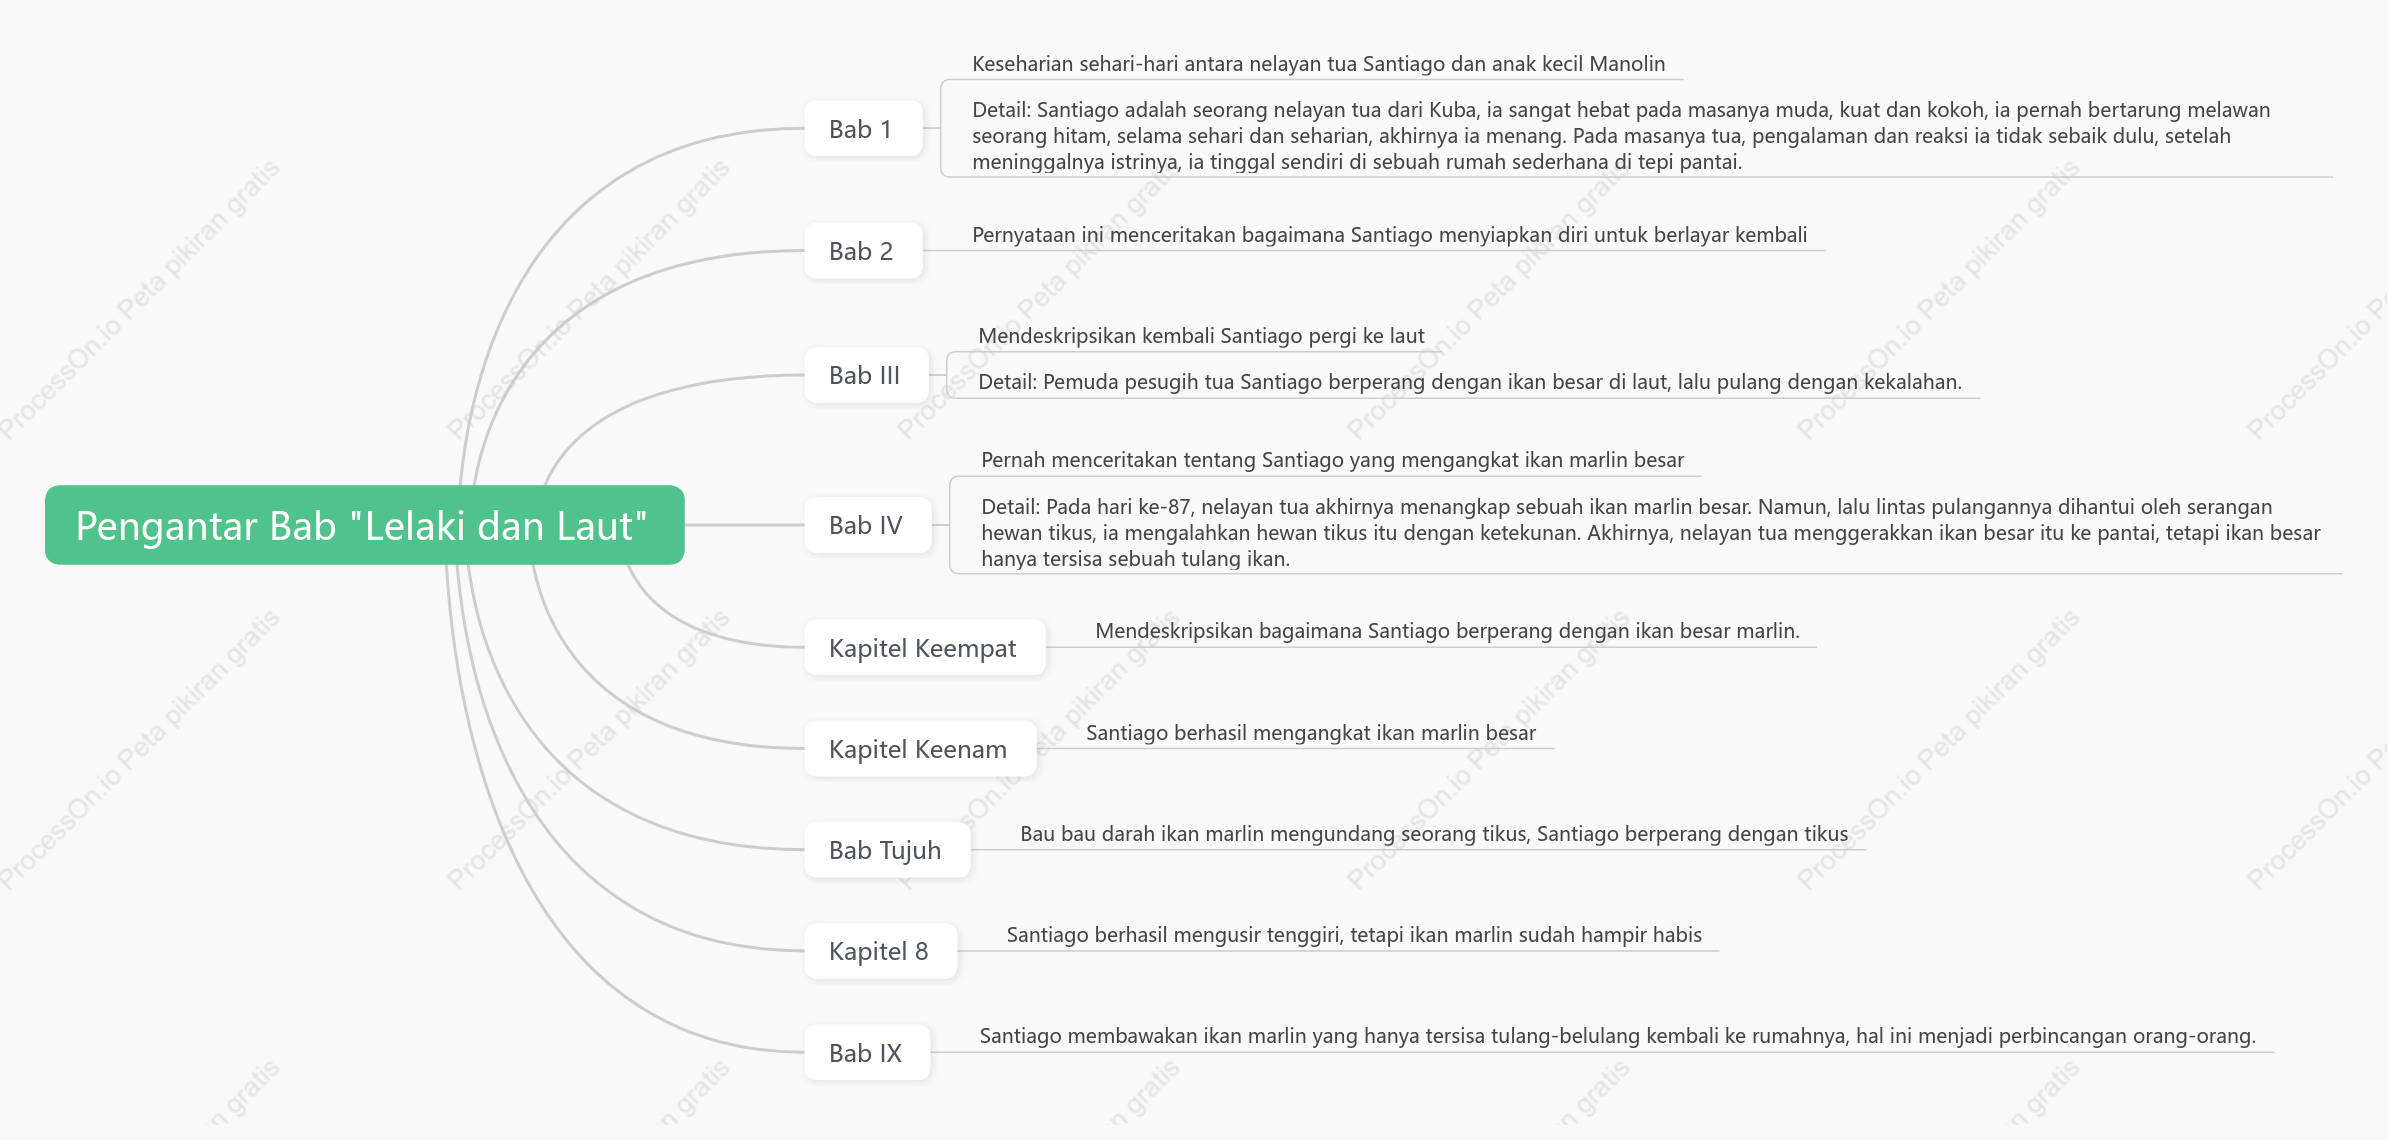Click the Bab III detail about fighting the big fish
The height and width of the screenshot is (1140, 2388).
1470,382
